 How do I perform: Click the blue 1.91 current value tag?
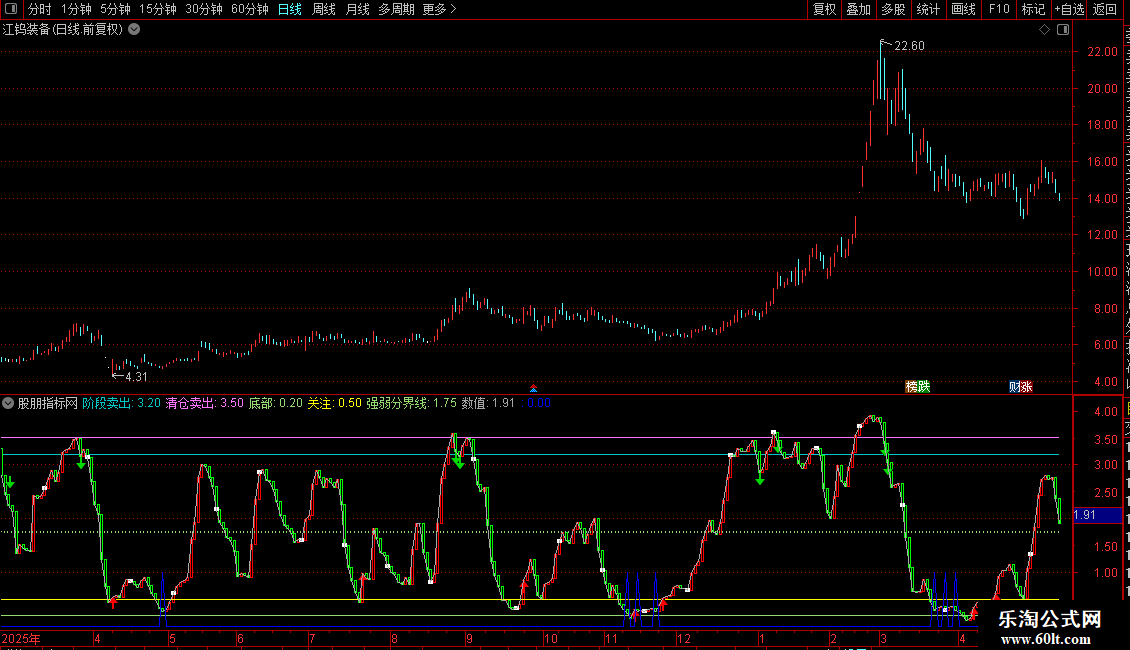1097,515
